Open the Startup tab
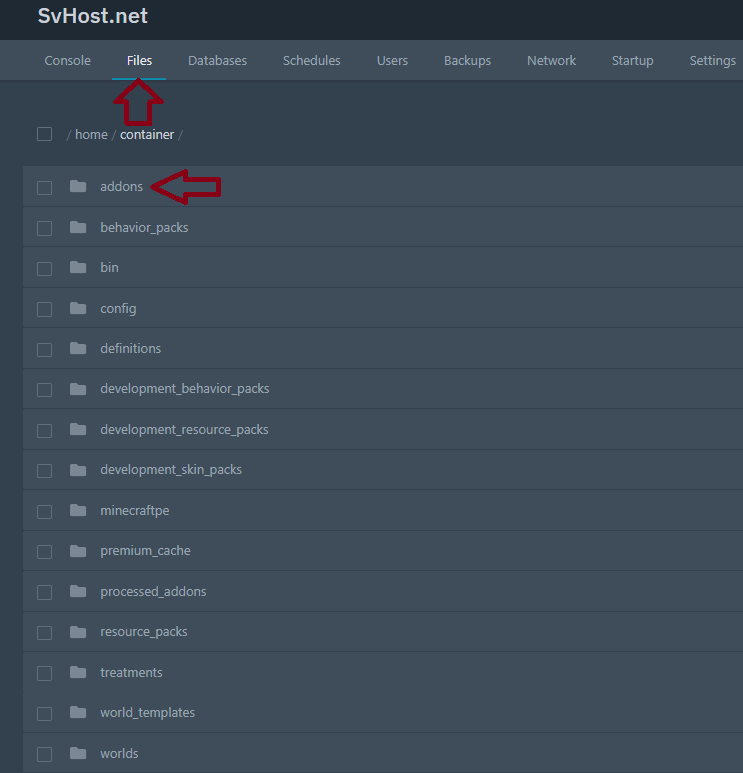 click(632, 61)
